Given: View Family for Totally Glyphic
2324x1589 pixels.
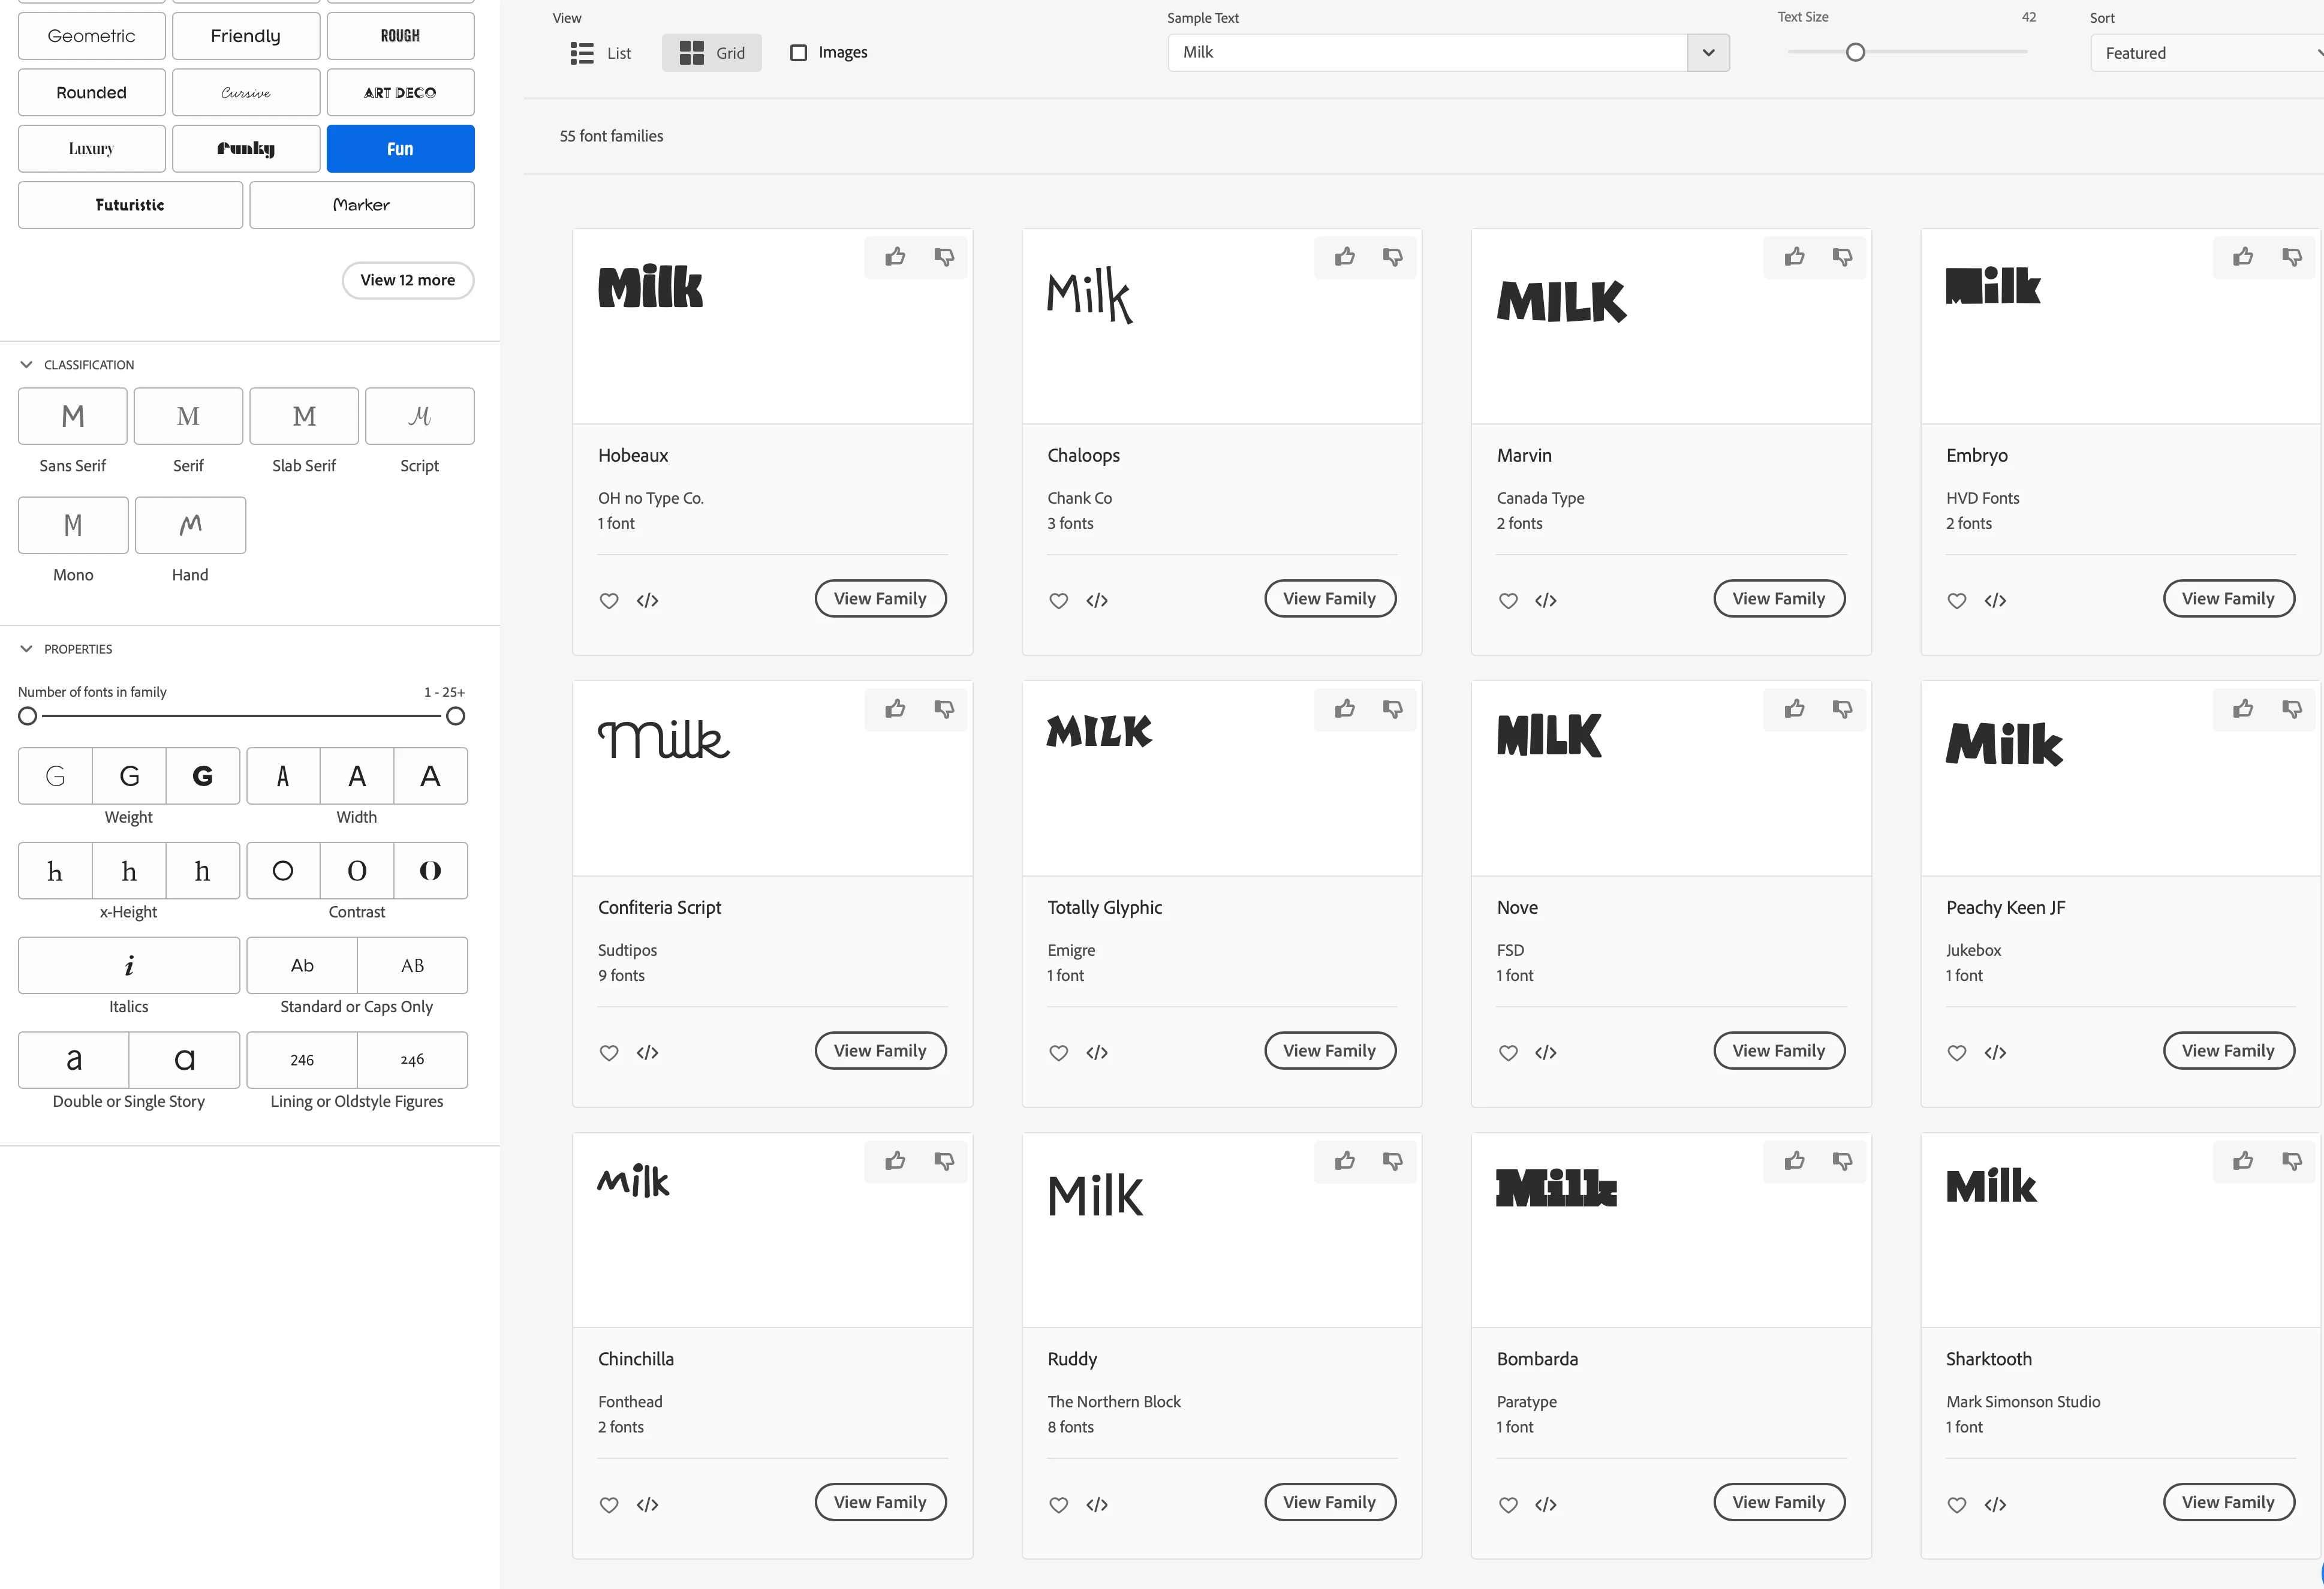Looking at the screenshot, I should pos(1329,1050).
